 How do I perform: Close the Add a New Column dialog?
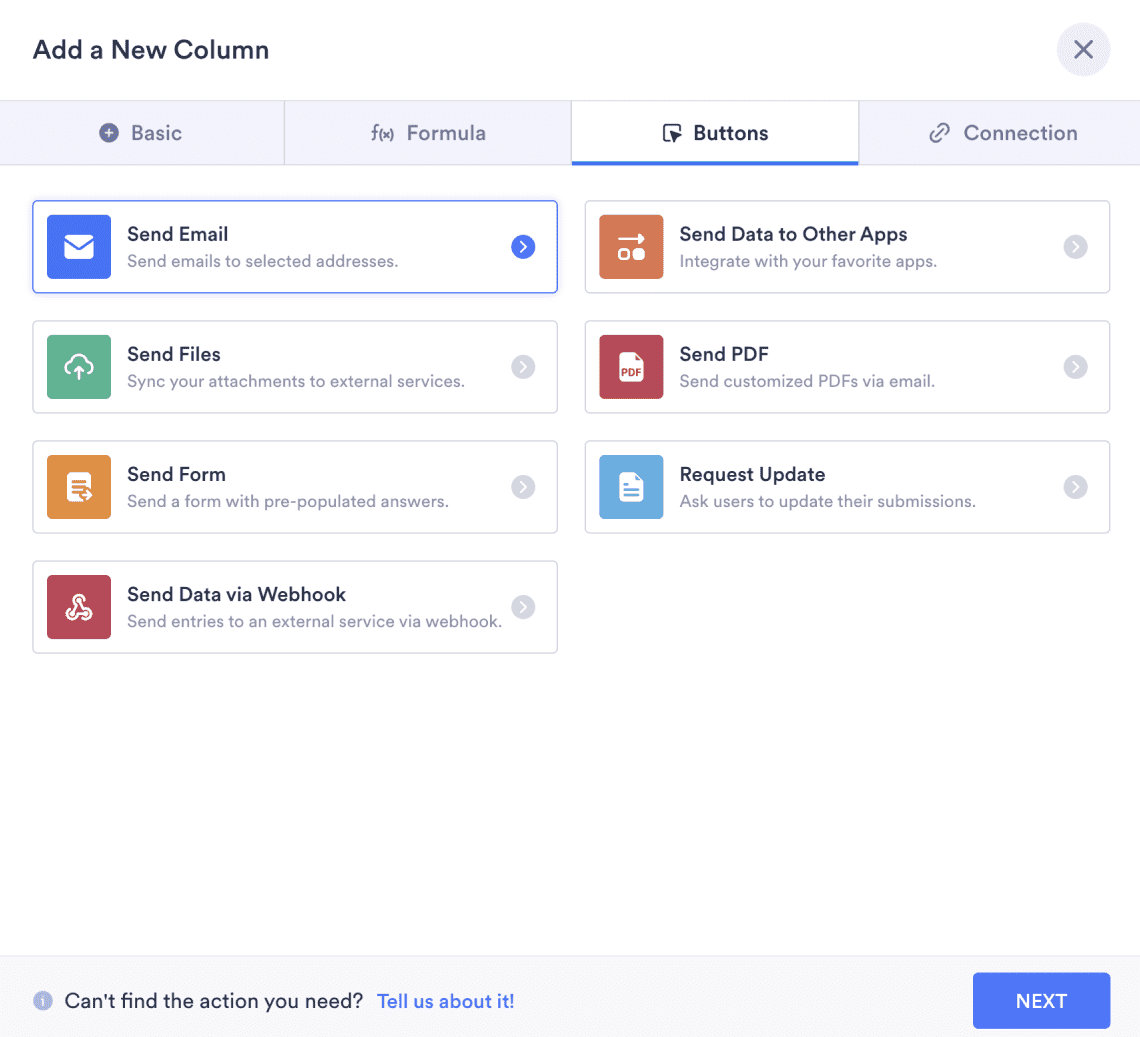tap(1083, 50)
